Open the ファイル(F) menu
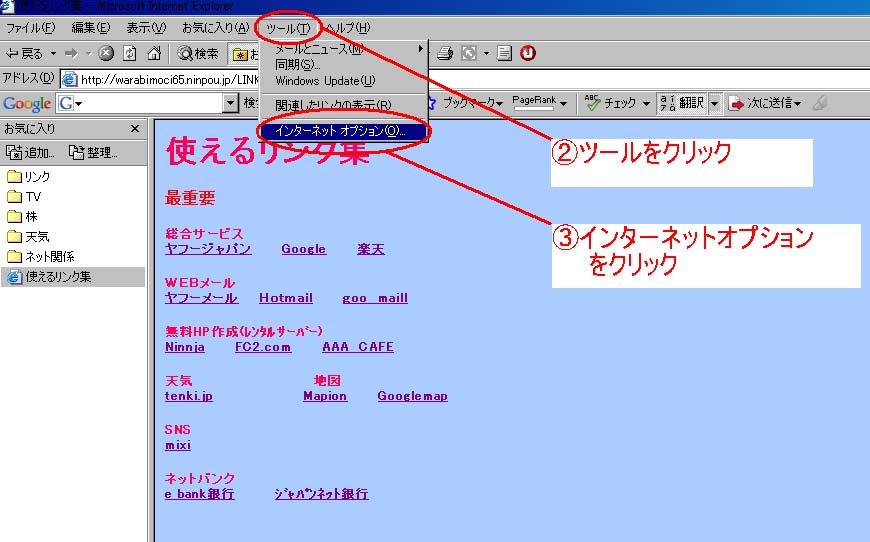870x542 pixels. click(x=31, y=28)
